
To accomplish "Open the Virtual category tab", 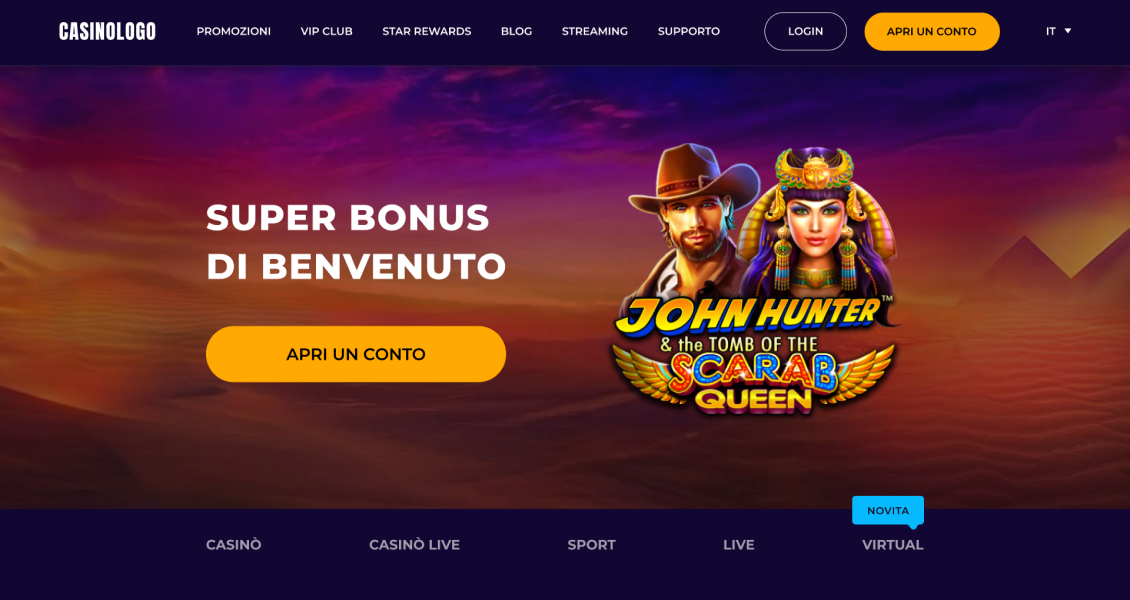I will (892, 545).
